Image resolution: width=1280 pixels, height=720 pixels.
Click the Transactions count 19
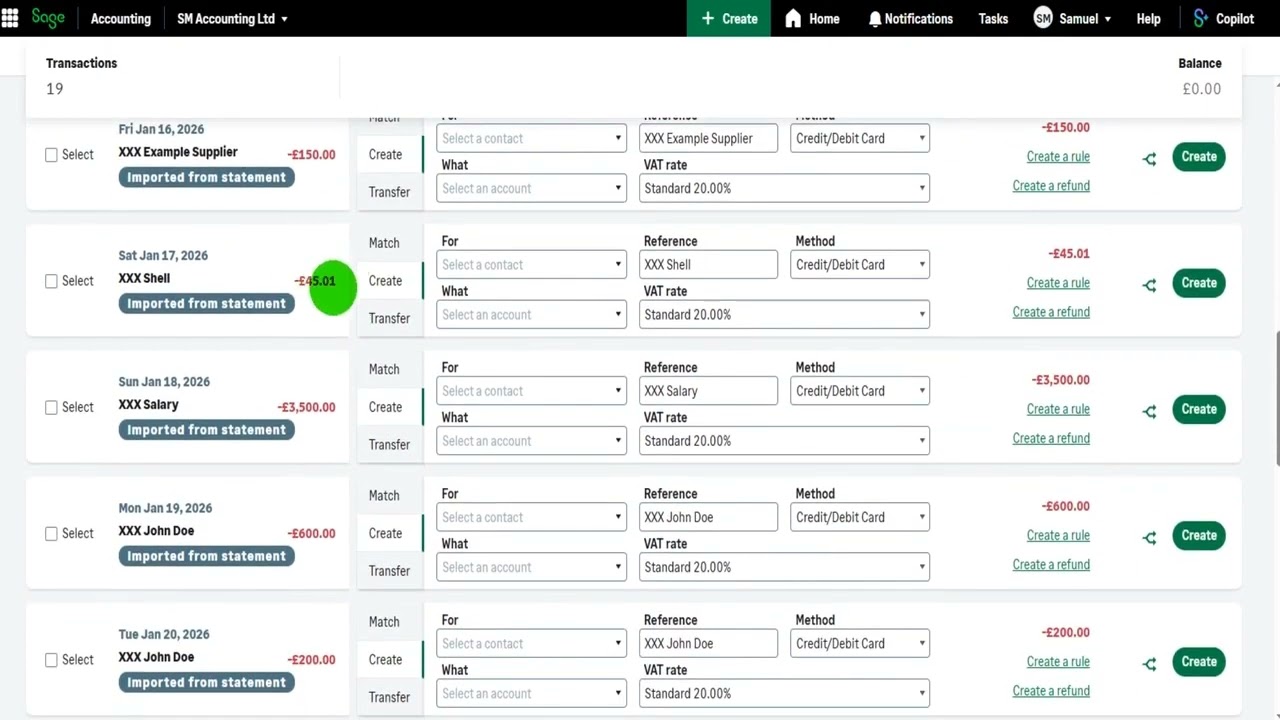click(55, 89)
